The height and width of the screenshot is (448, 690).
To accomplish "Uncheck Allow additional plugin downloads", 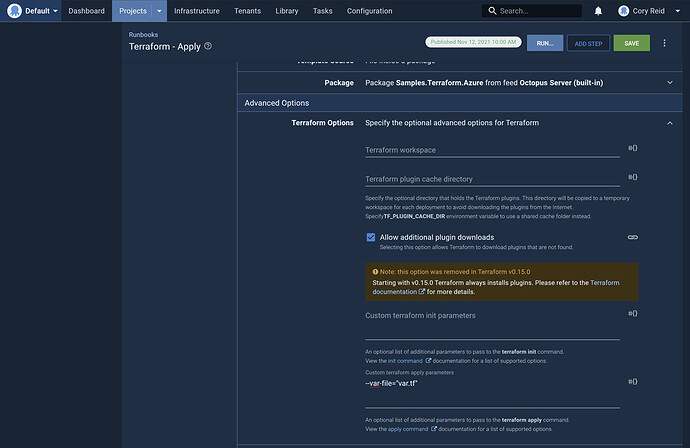I will (371, 237).
